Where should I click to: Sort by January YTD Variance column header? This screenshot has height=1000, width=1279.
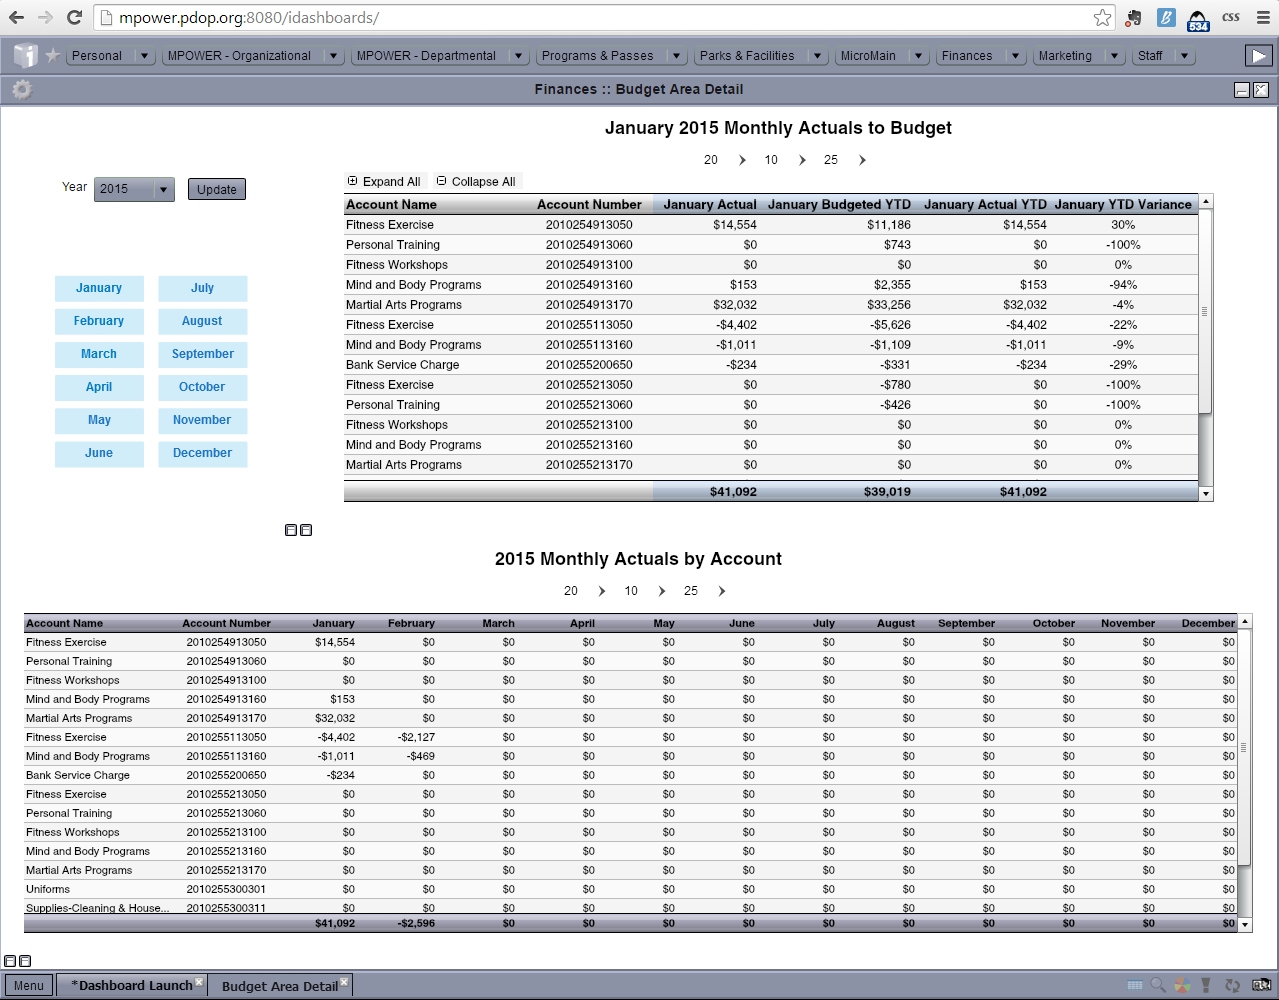click(1123, 204)
